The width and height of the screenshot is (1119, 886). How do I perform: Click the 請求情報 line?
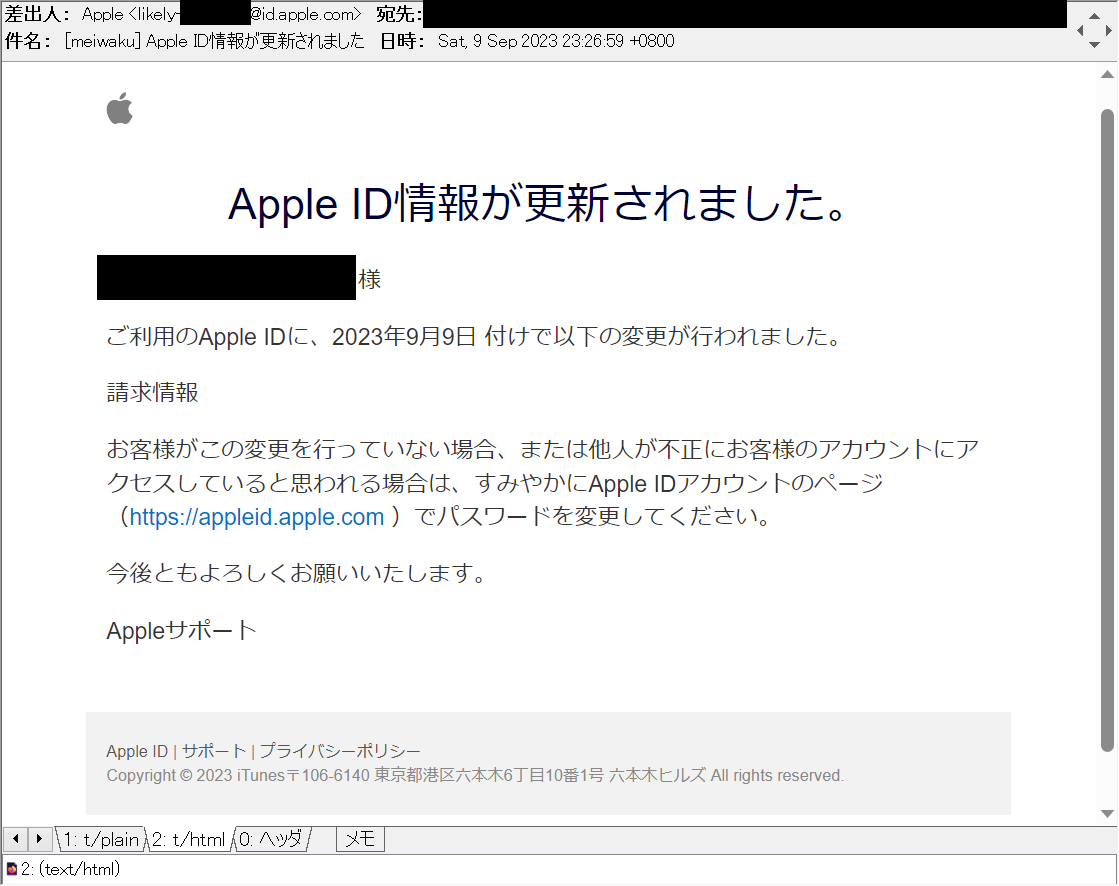pyautogui.click(x=152, y=392)
